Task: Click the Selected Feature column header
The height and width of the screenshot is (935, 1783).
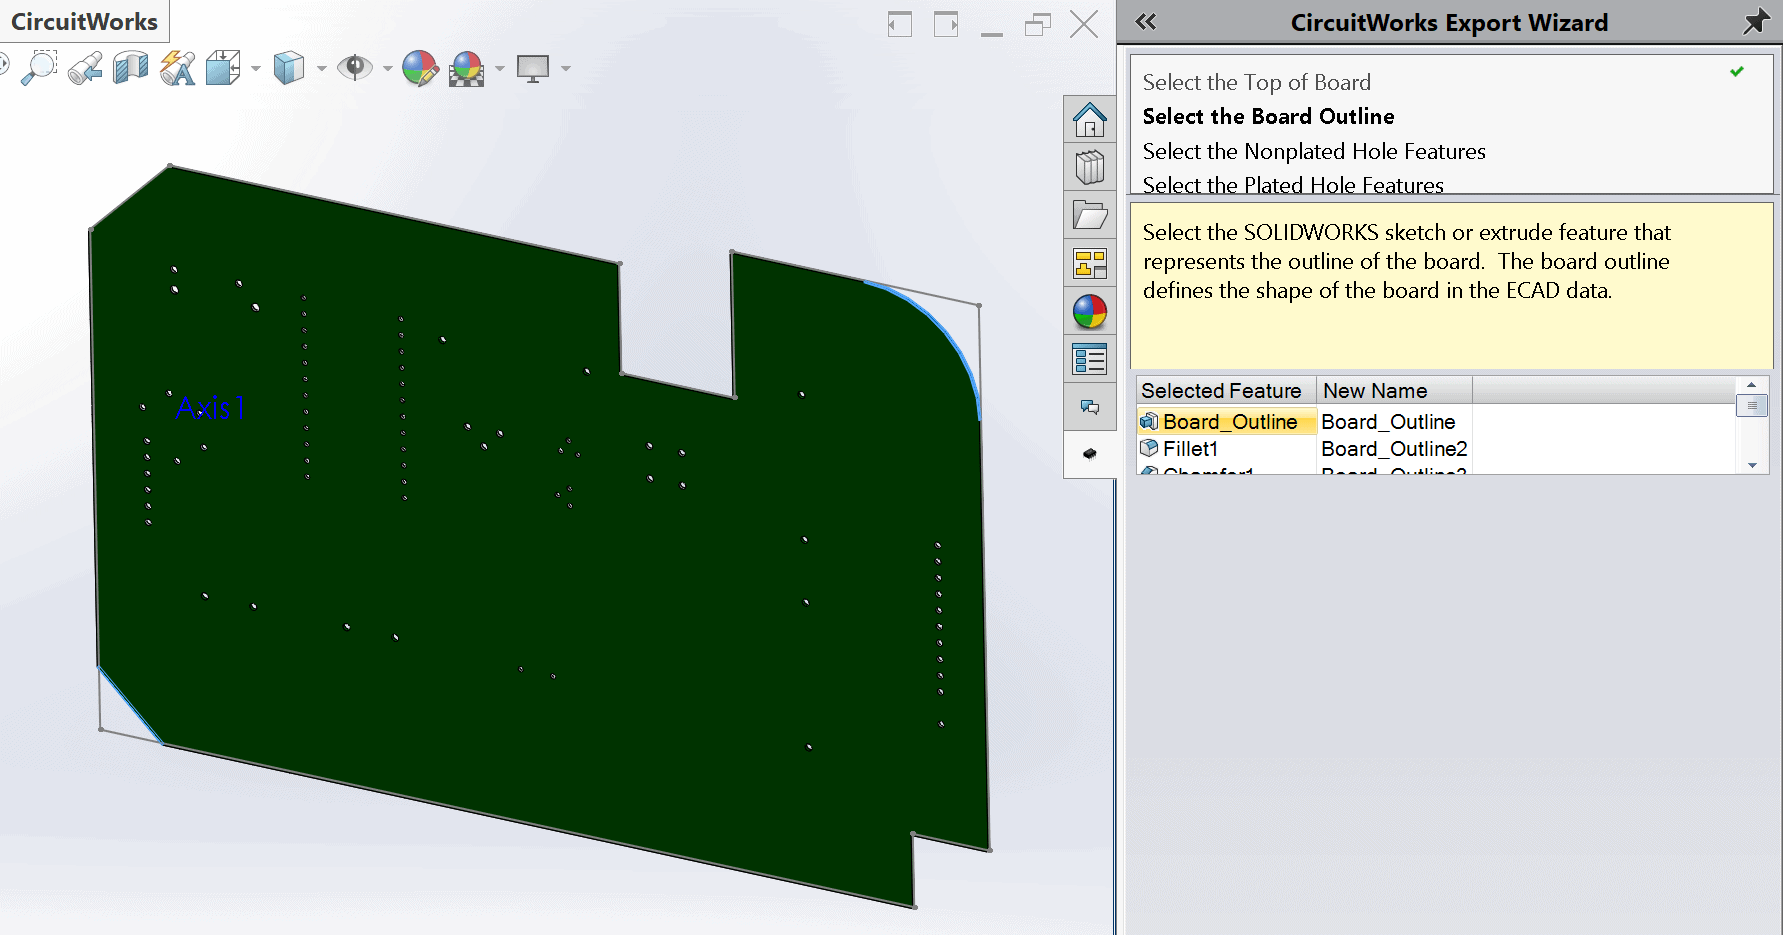Action: pyautogui.click(x=1226, y=390)
